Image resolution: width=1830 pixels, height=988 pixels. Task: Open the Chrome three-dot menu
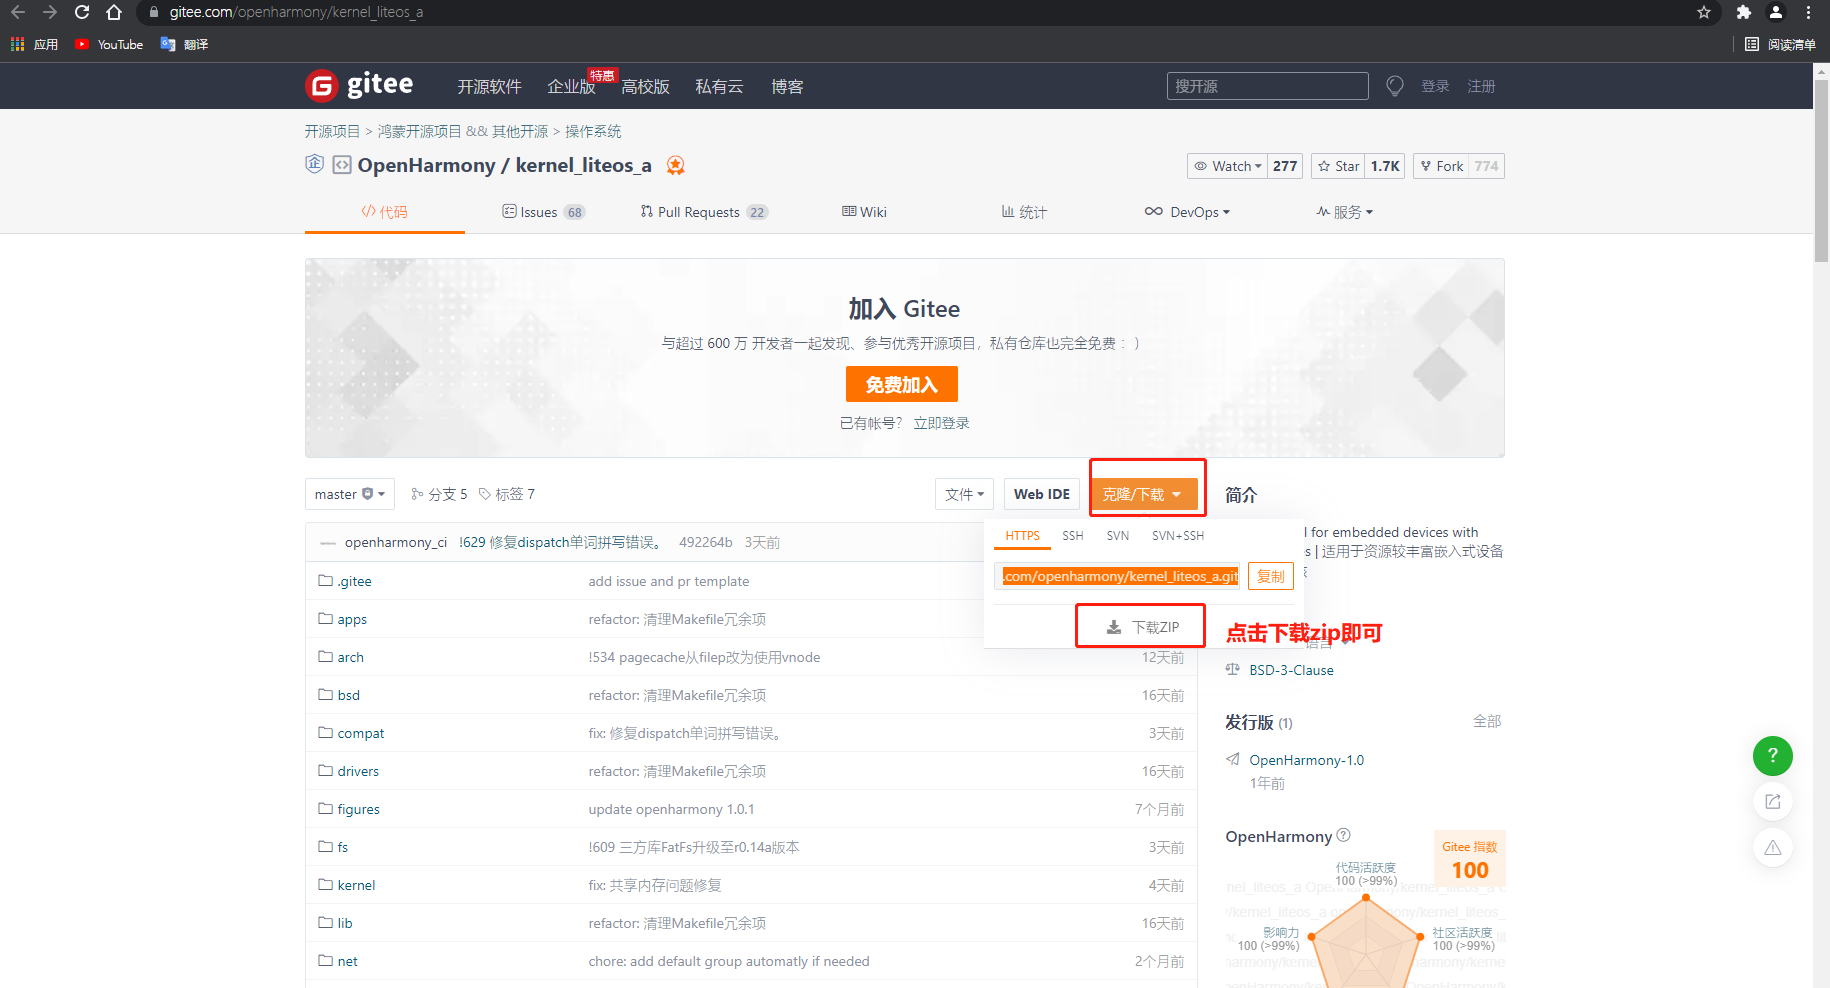(1808, 12)
